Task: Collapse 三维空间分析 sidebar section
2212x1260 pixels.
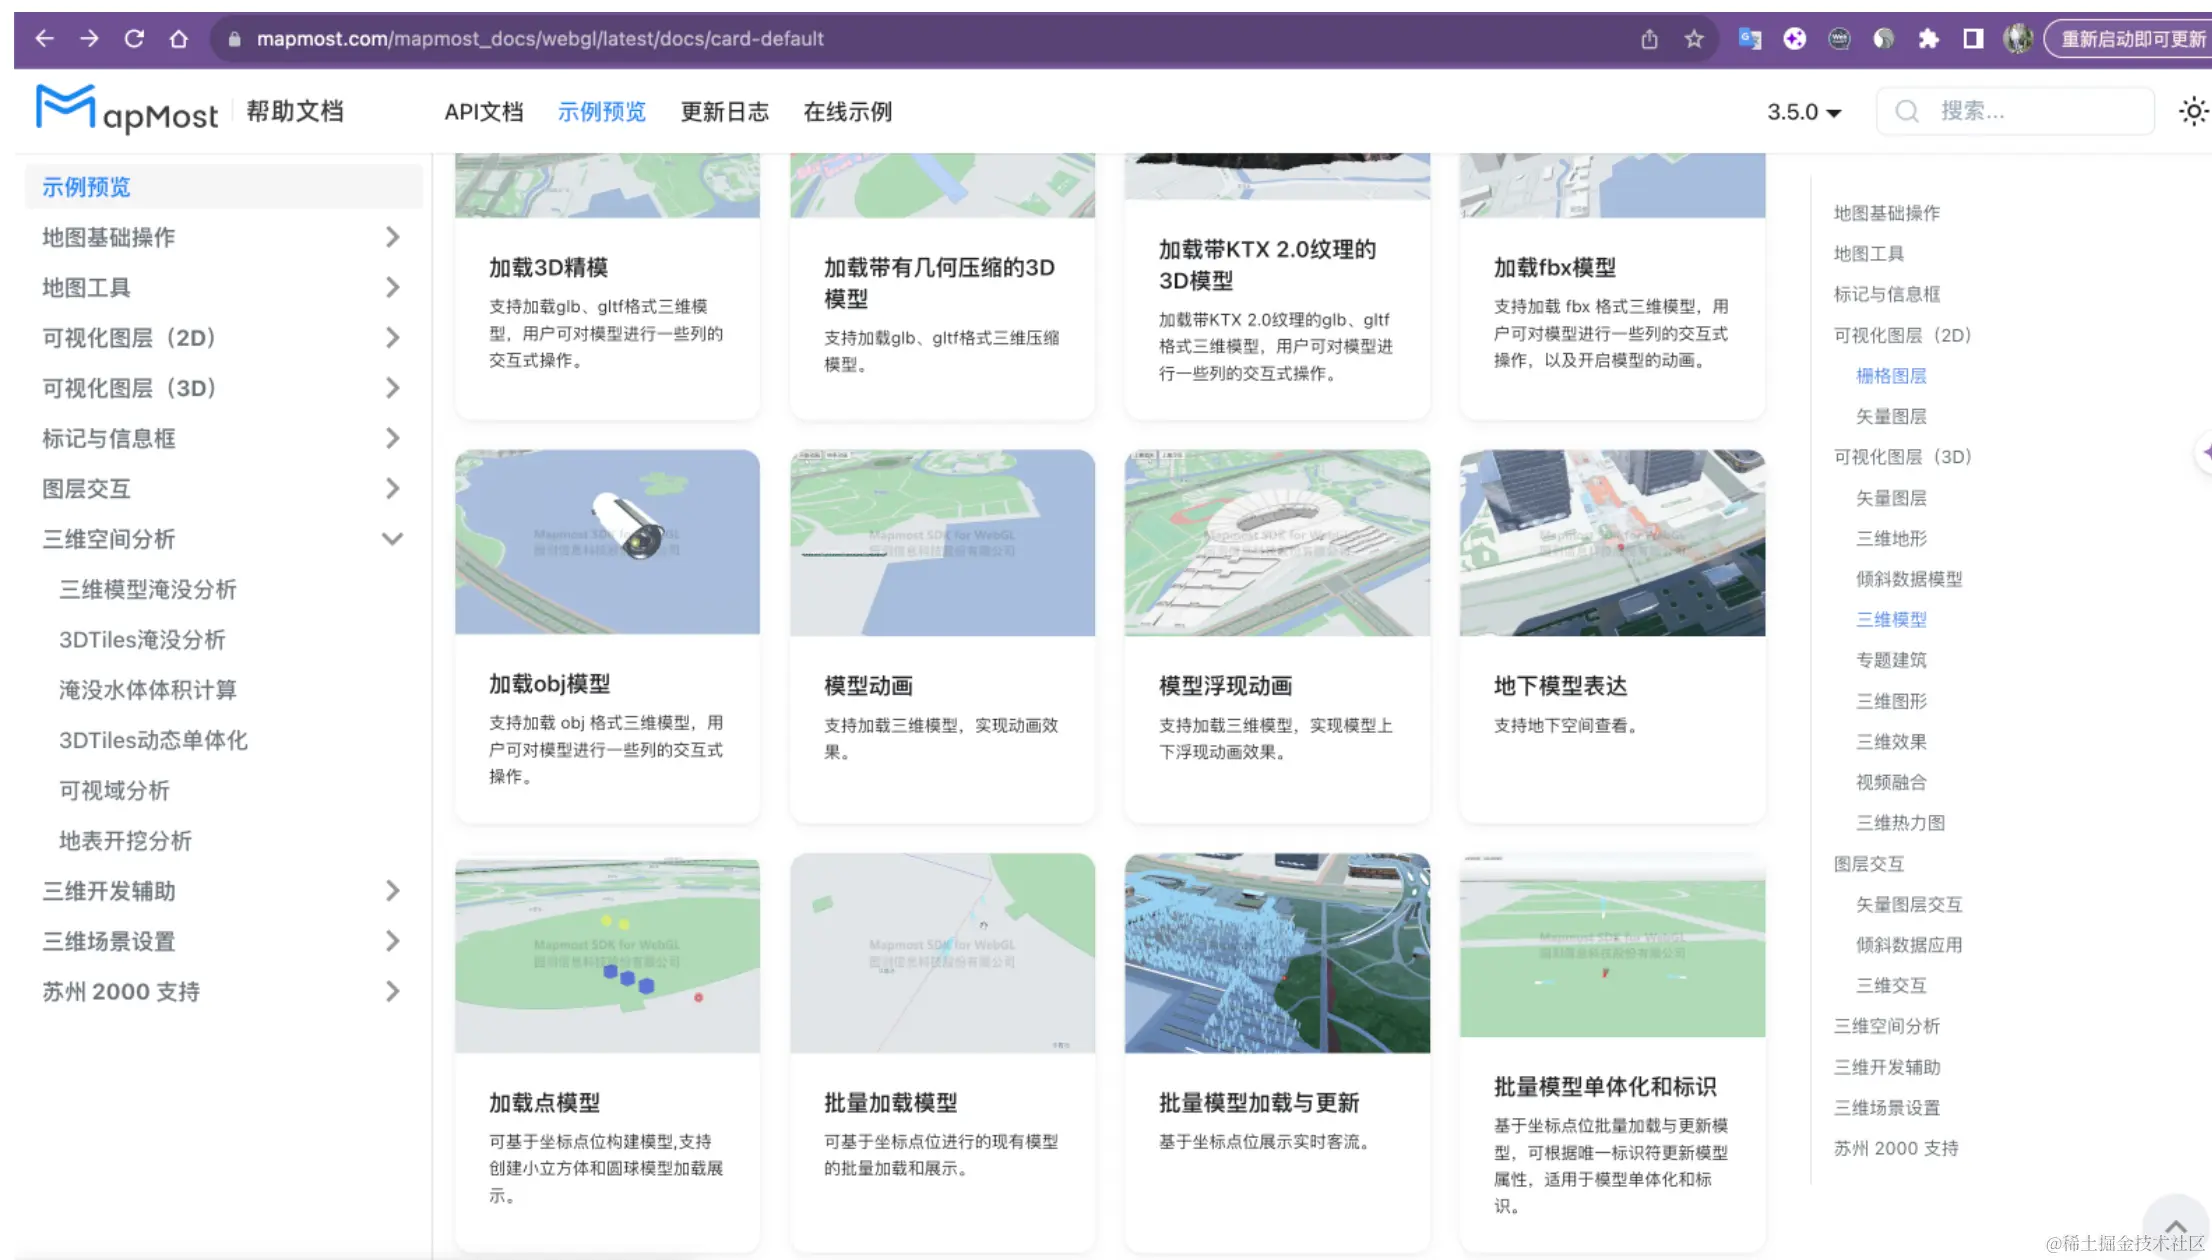Action: click(x=392, y=539)
